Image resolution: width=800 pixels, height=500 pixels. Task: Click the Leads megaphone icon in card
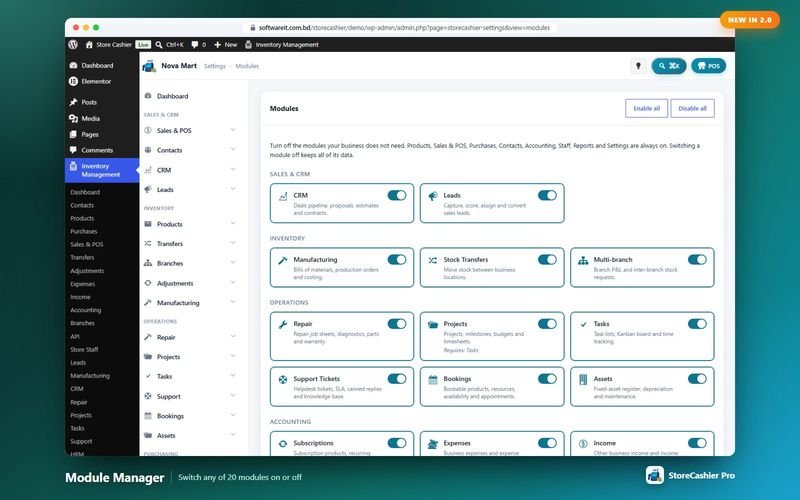point(433,196)
